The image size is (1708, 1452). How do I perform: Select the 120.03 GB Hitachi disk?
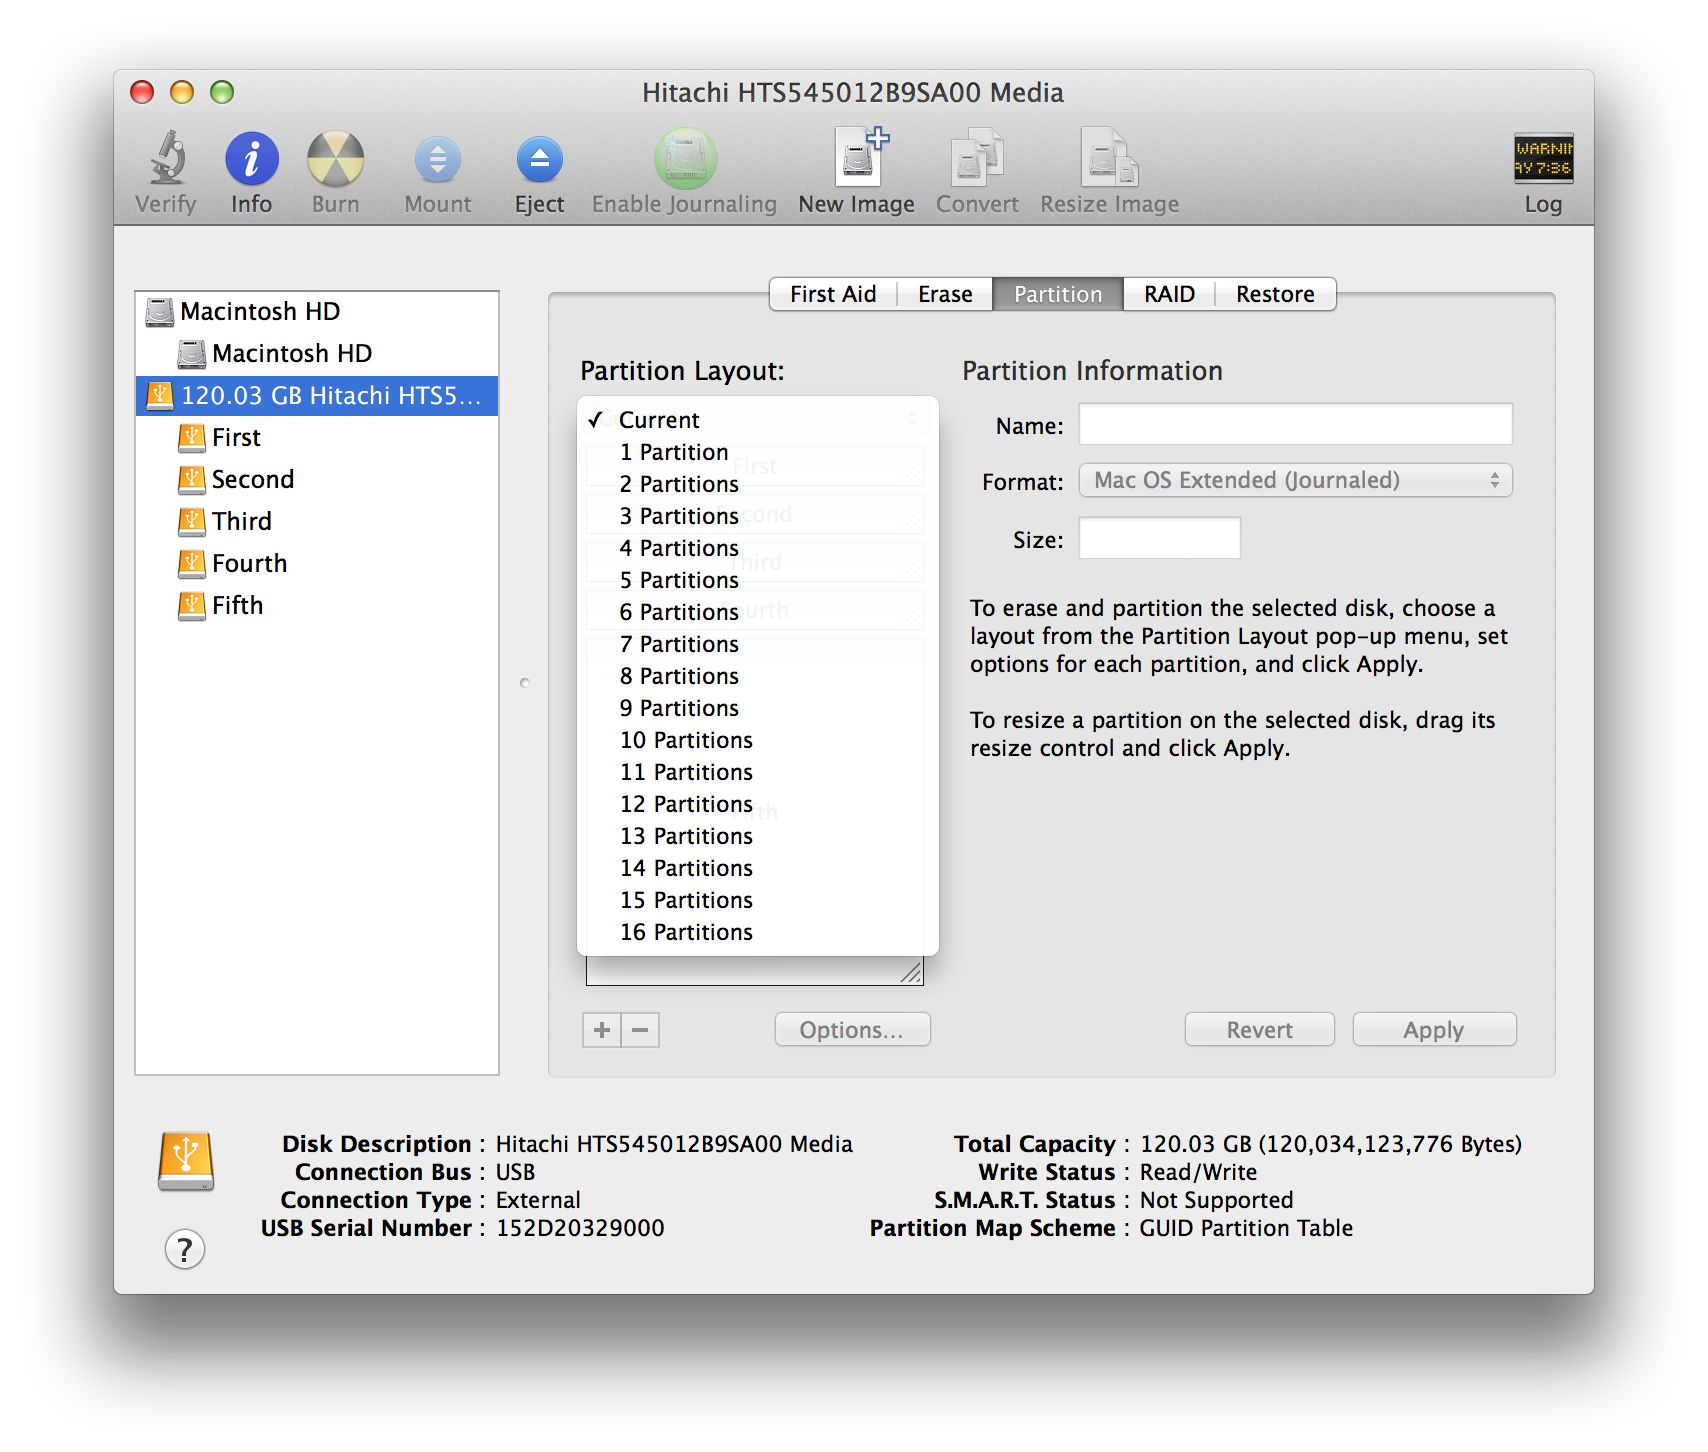(x=317, y=396)
